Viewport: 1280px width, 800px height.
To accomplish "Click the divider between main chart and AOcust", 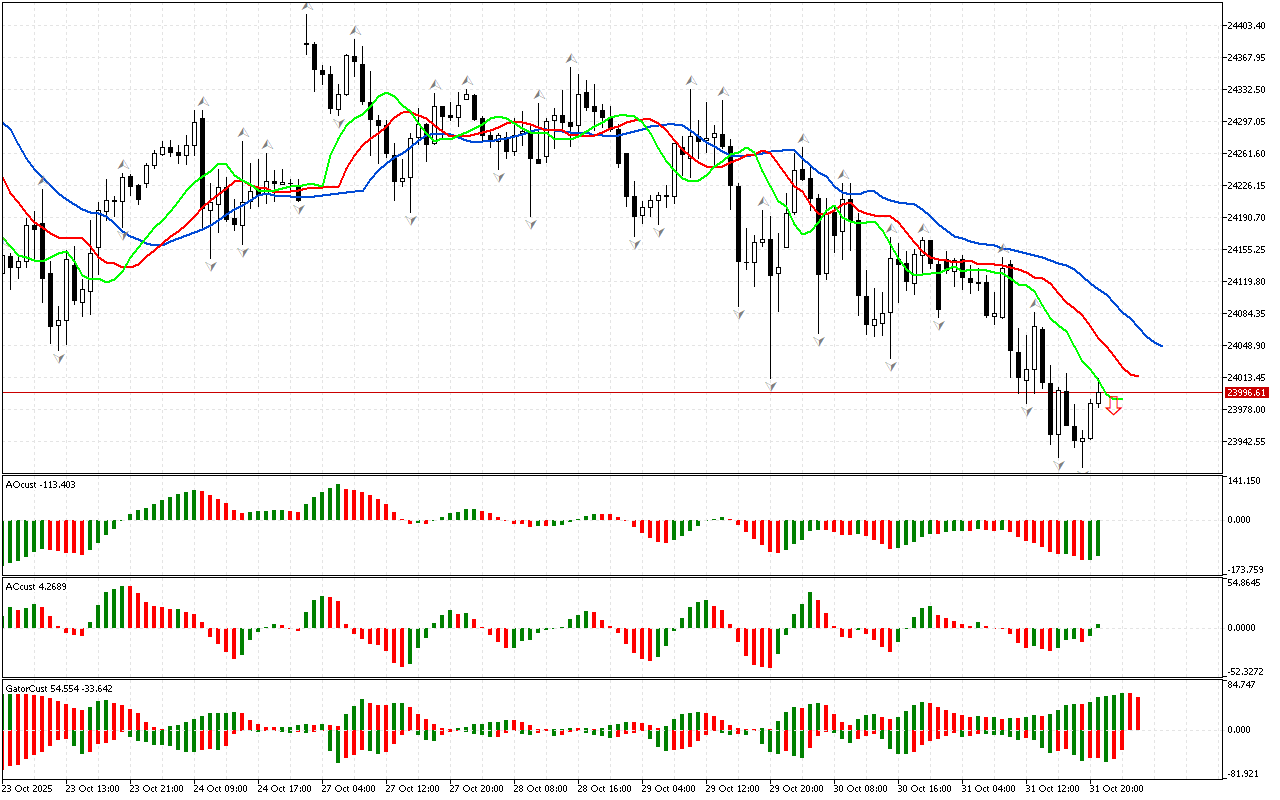I will 600,474.
